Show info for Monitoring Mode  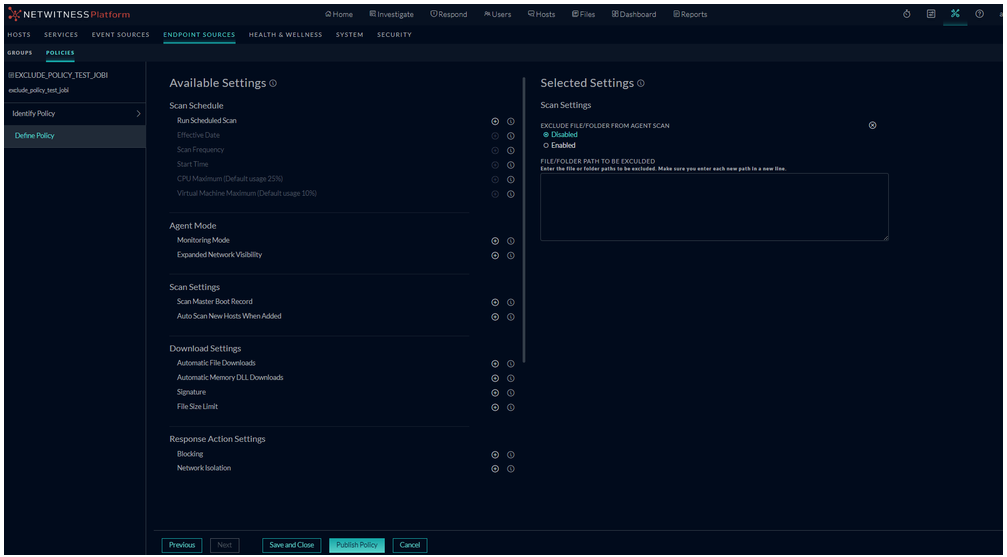pyautogui.click(x=511, y=241)
